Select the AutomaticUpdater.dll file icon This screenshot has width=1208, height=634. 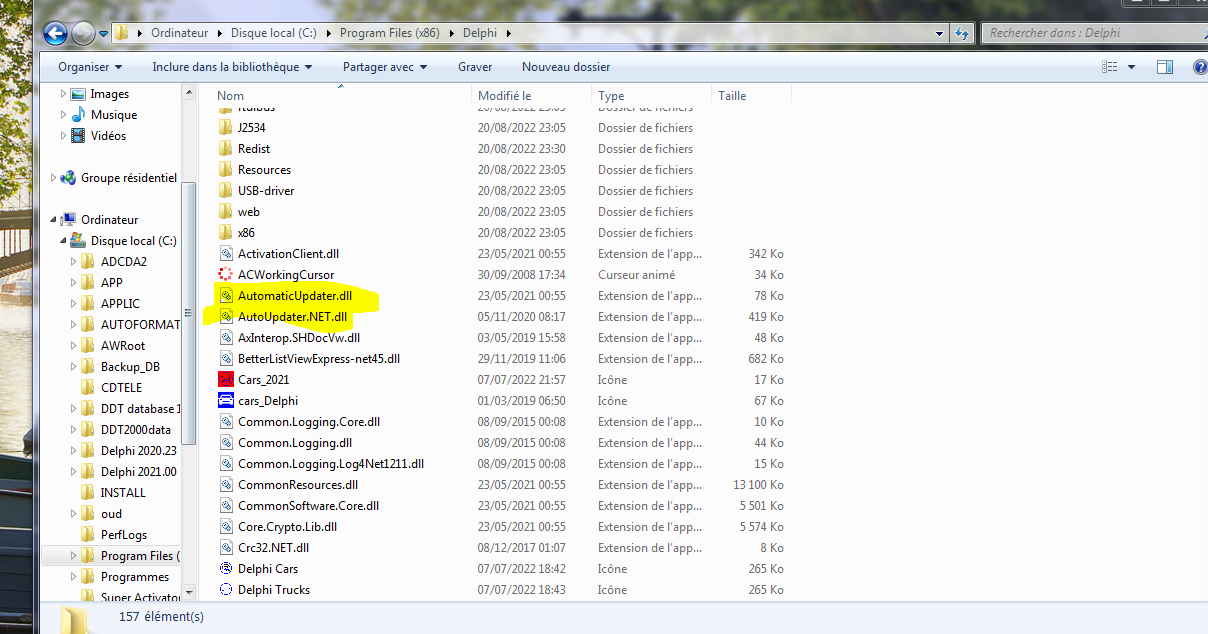[x=226, y=296]
